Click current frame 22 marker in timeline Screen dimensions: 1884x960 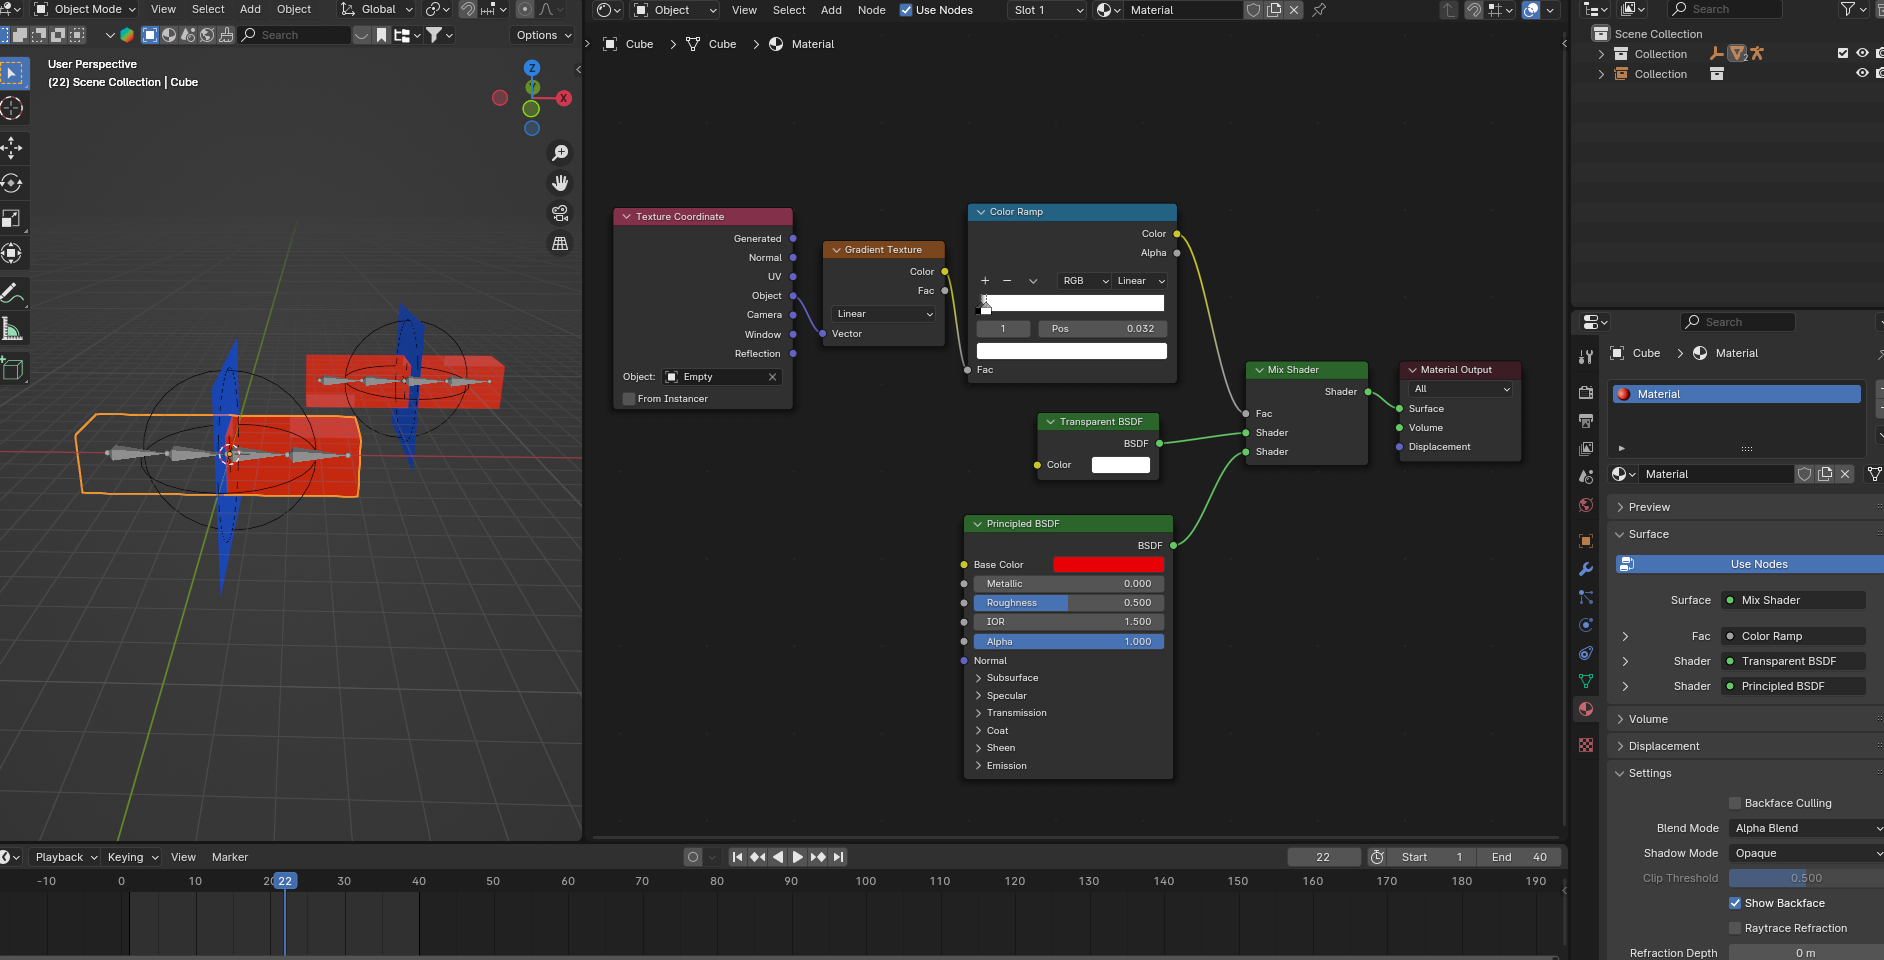pos(285,881)
